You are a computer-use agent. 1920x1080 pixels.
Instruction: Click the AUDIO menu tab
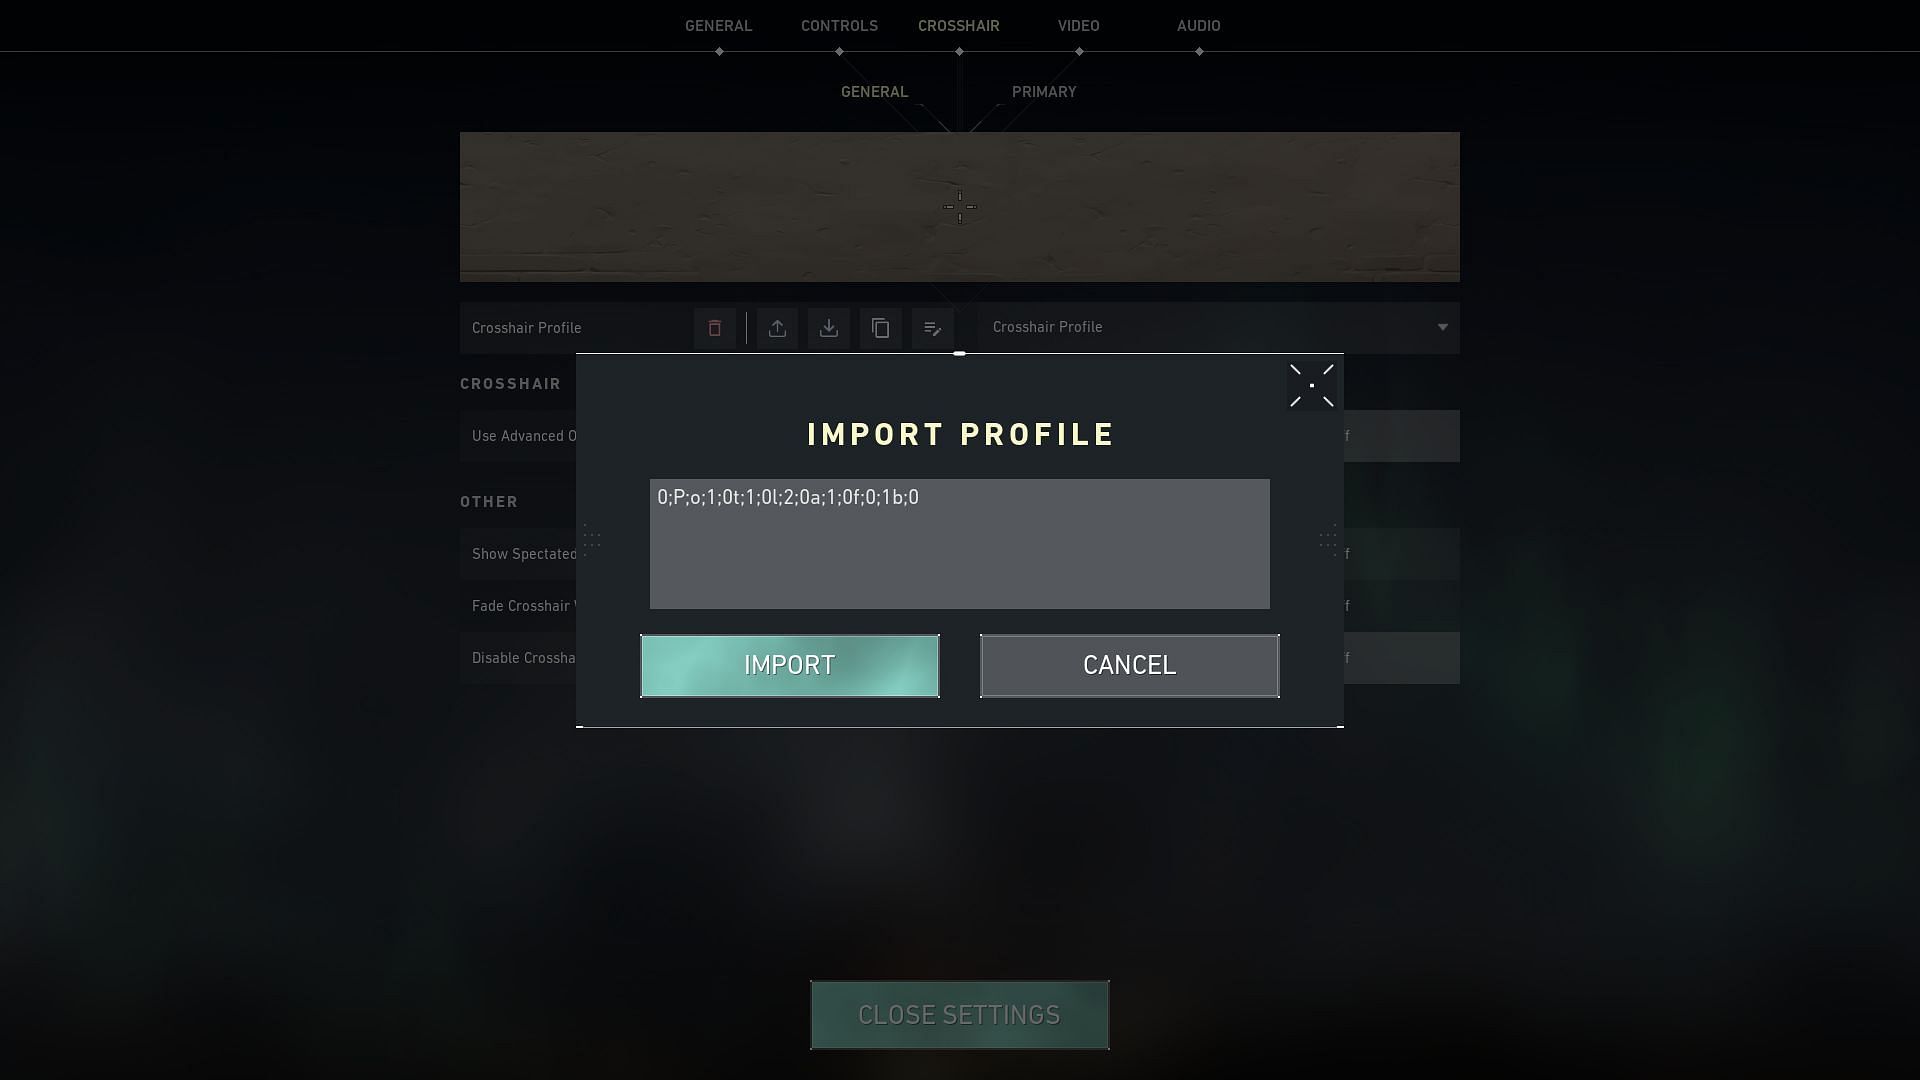1199,25
